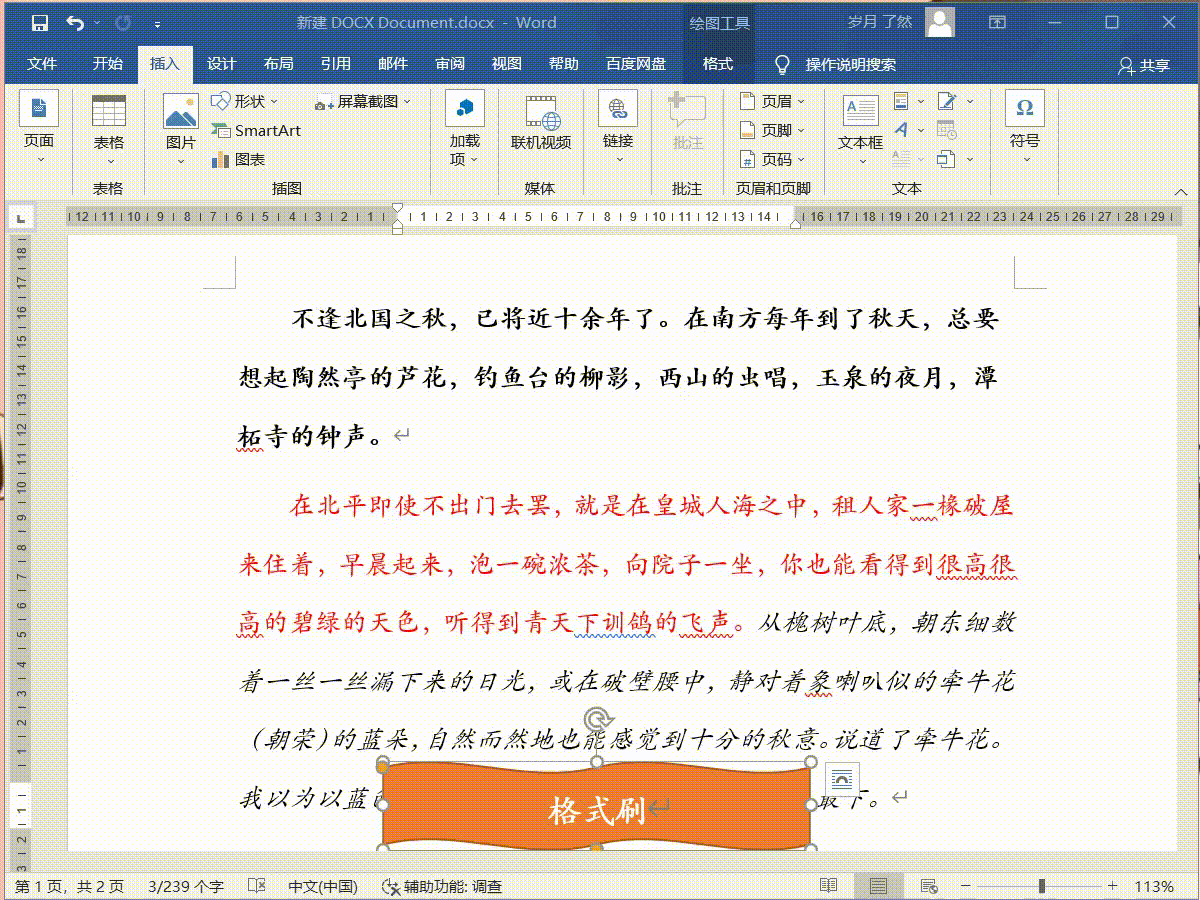Switch to Web Layout view
1200x900 pixels.
[928, 886]
